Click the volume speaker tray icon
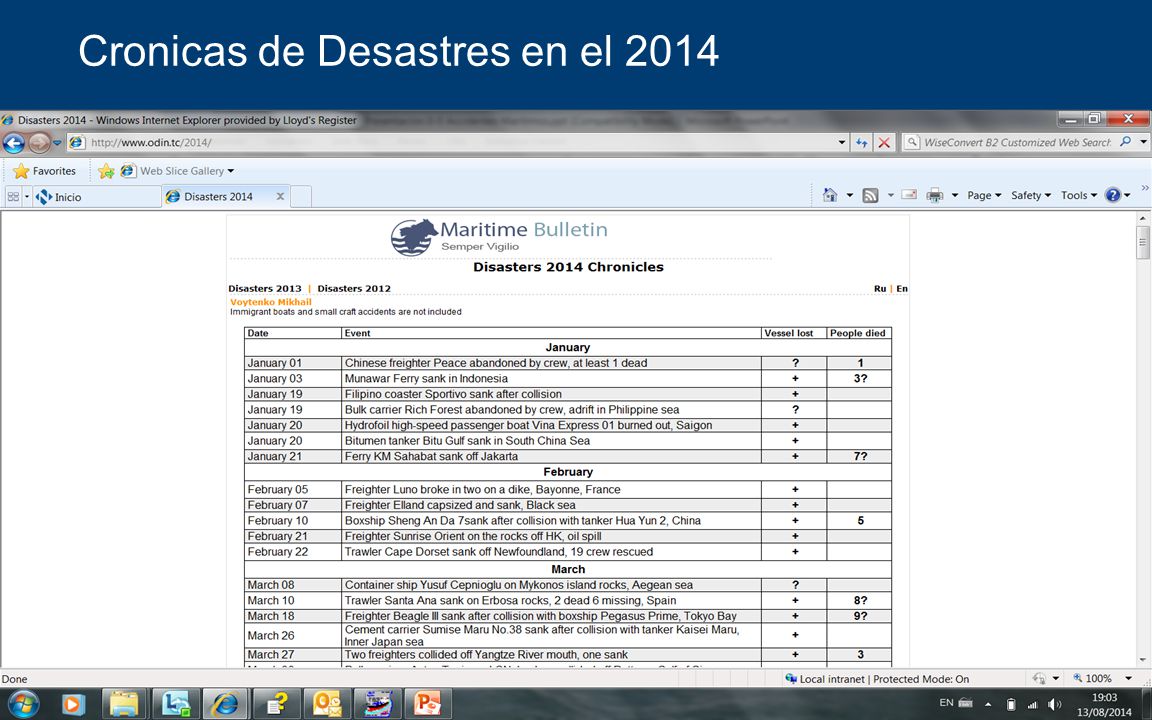 click(1054, 705)
